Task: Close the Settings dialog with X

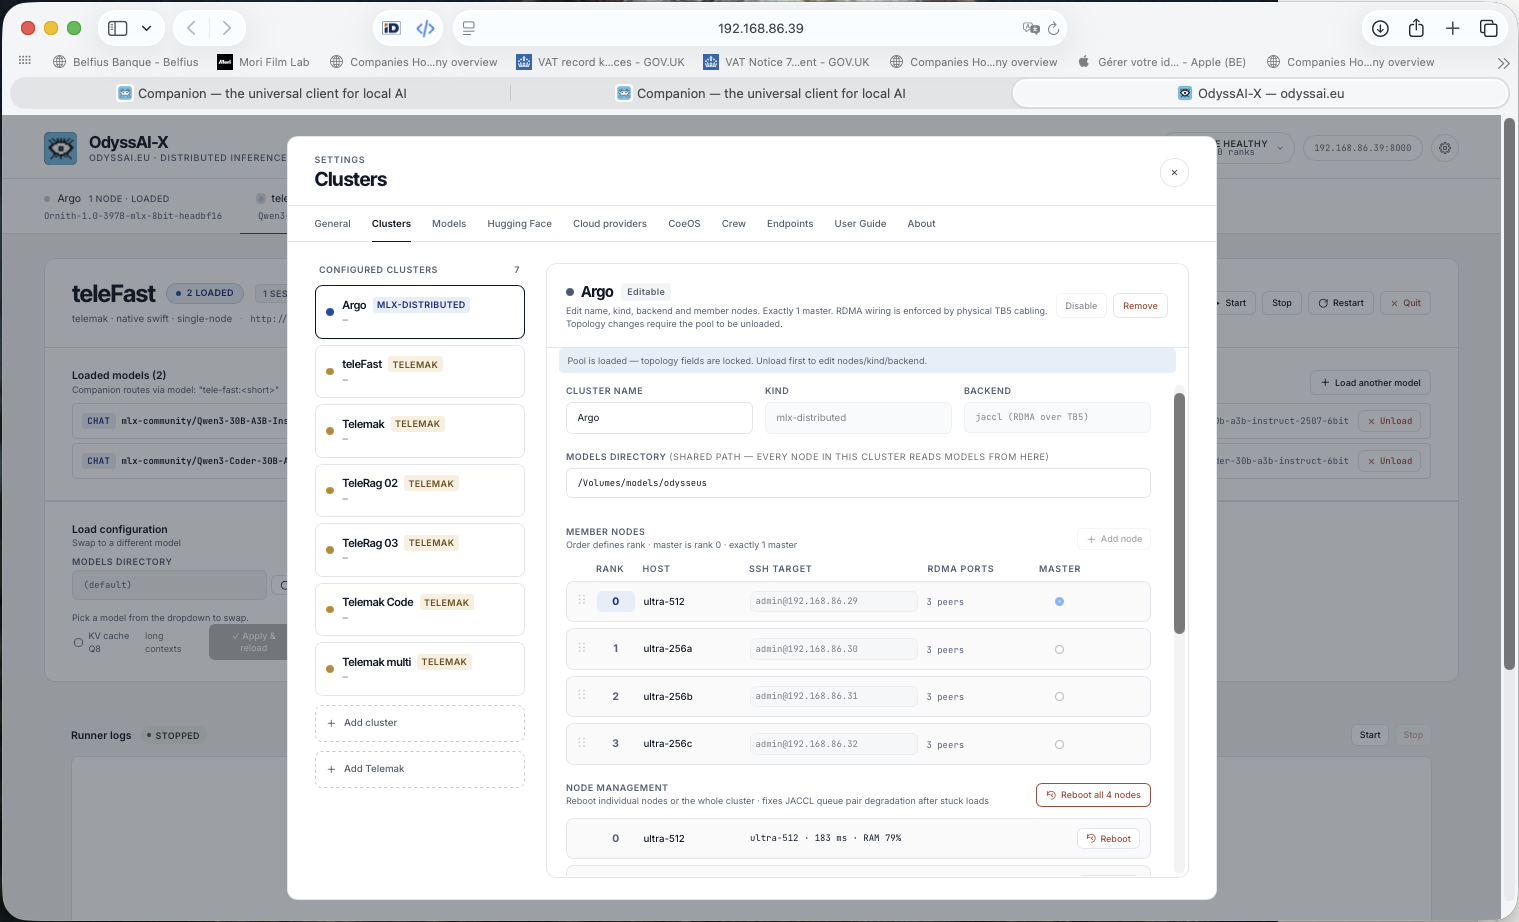Action: coord(1174,172)
